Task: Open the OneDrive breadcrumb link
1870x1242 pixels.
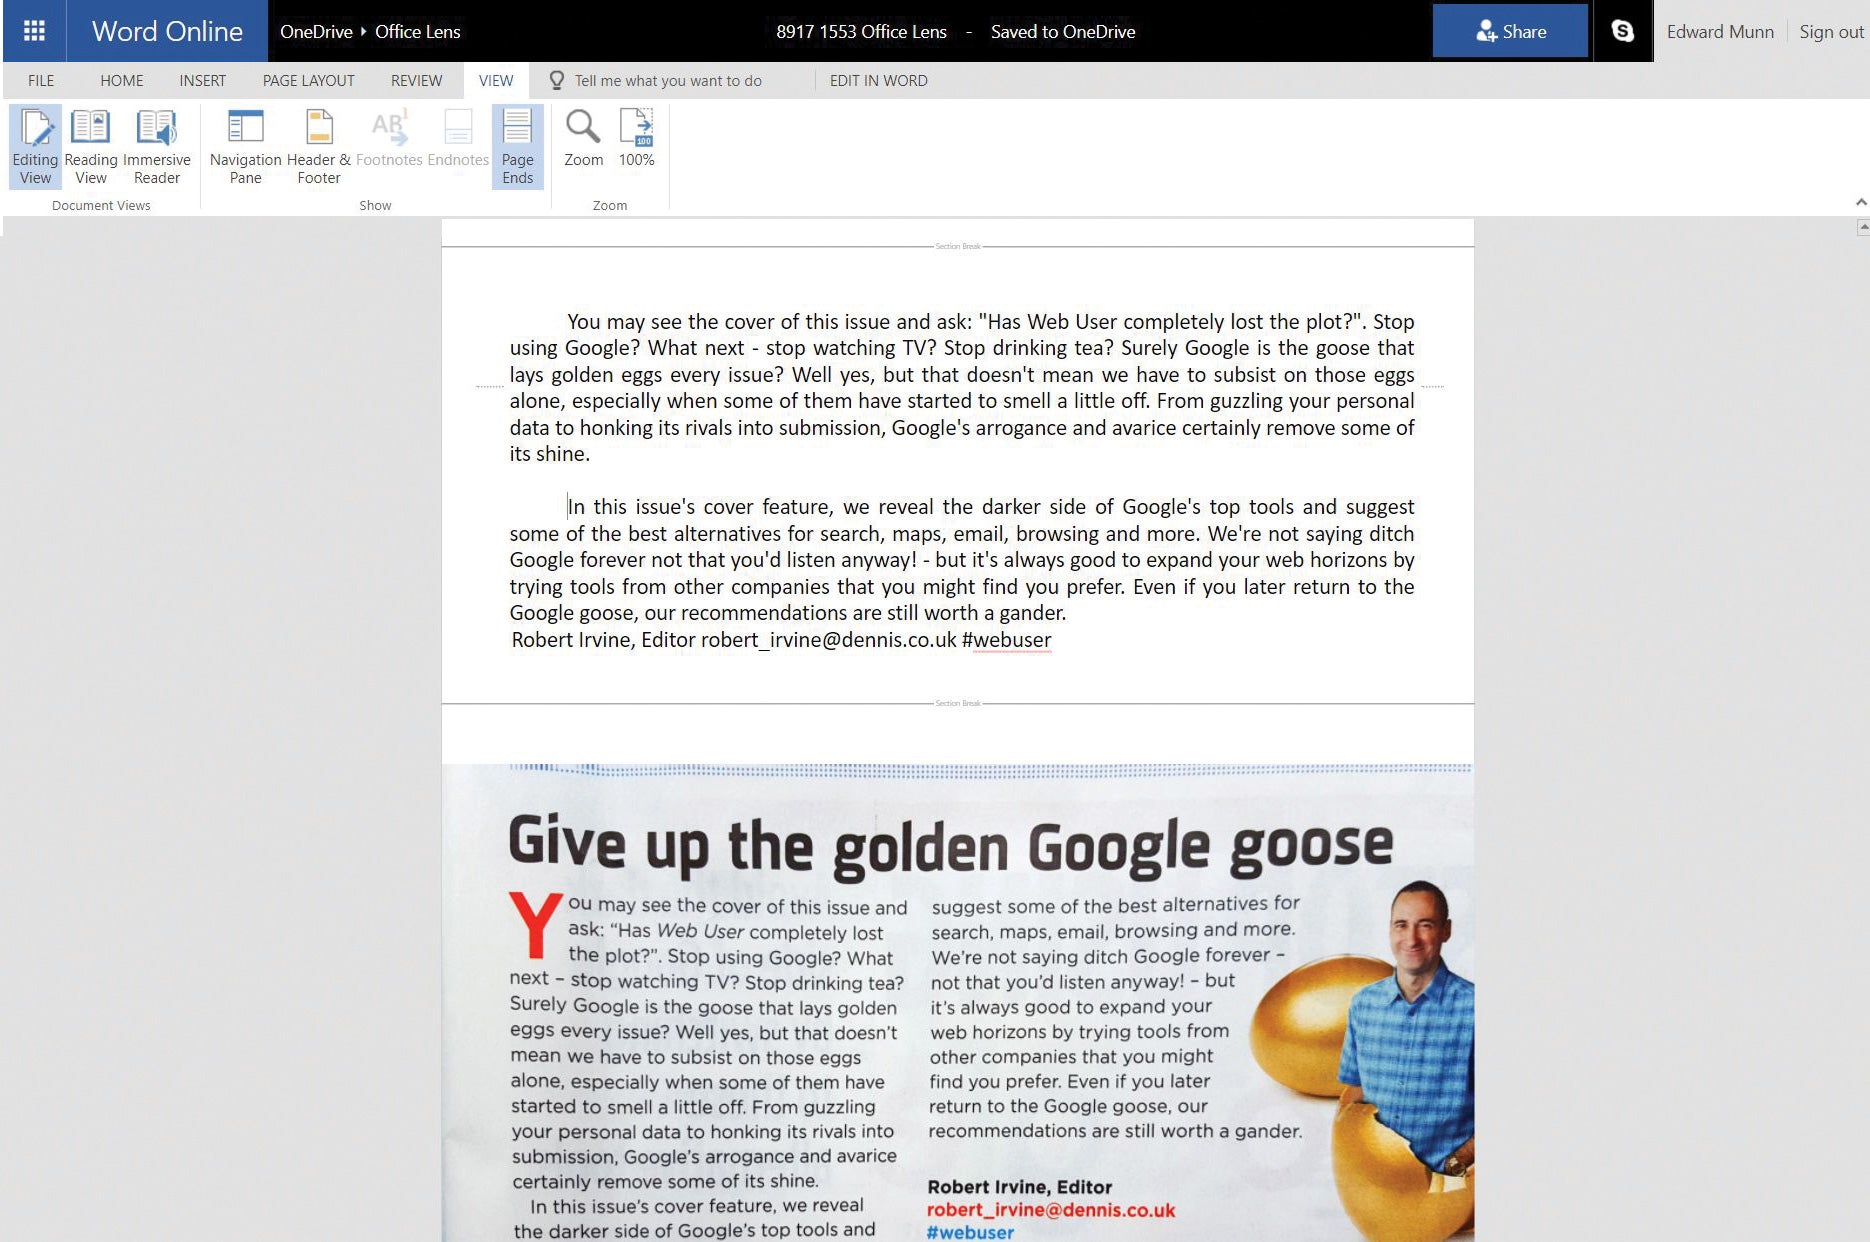Action: coord(316,31)
